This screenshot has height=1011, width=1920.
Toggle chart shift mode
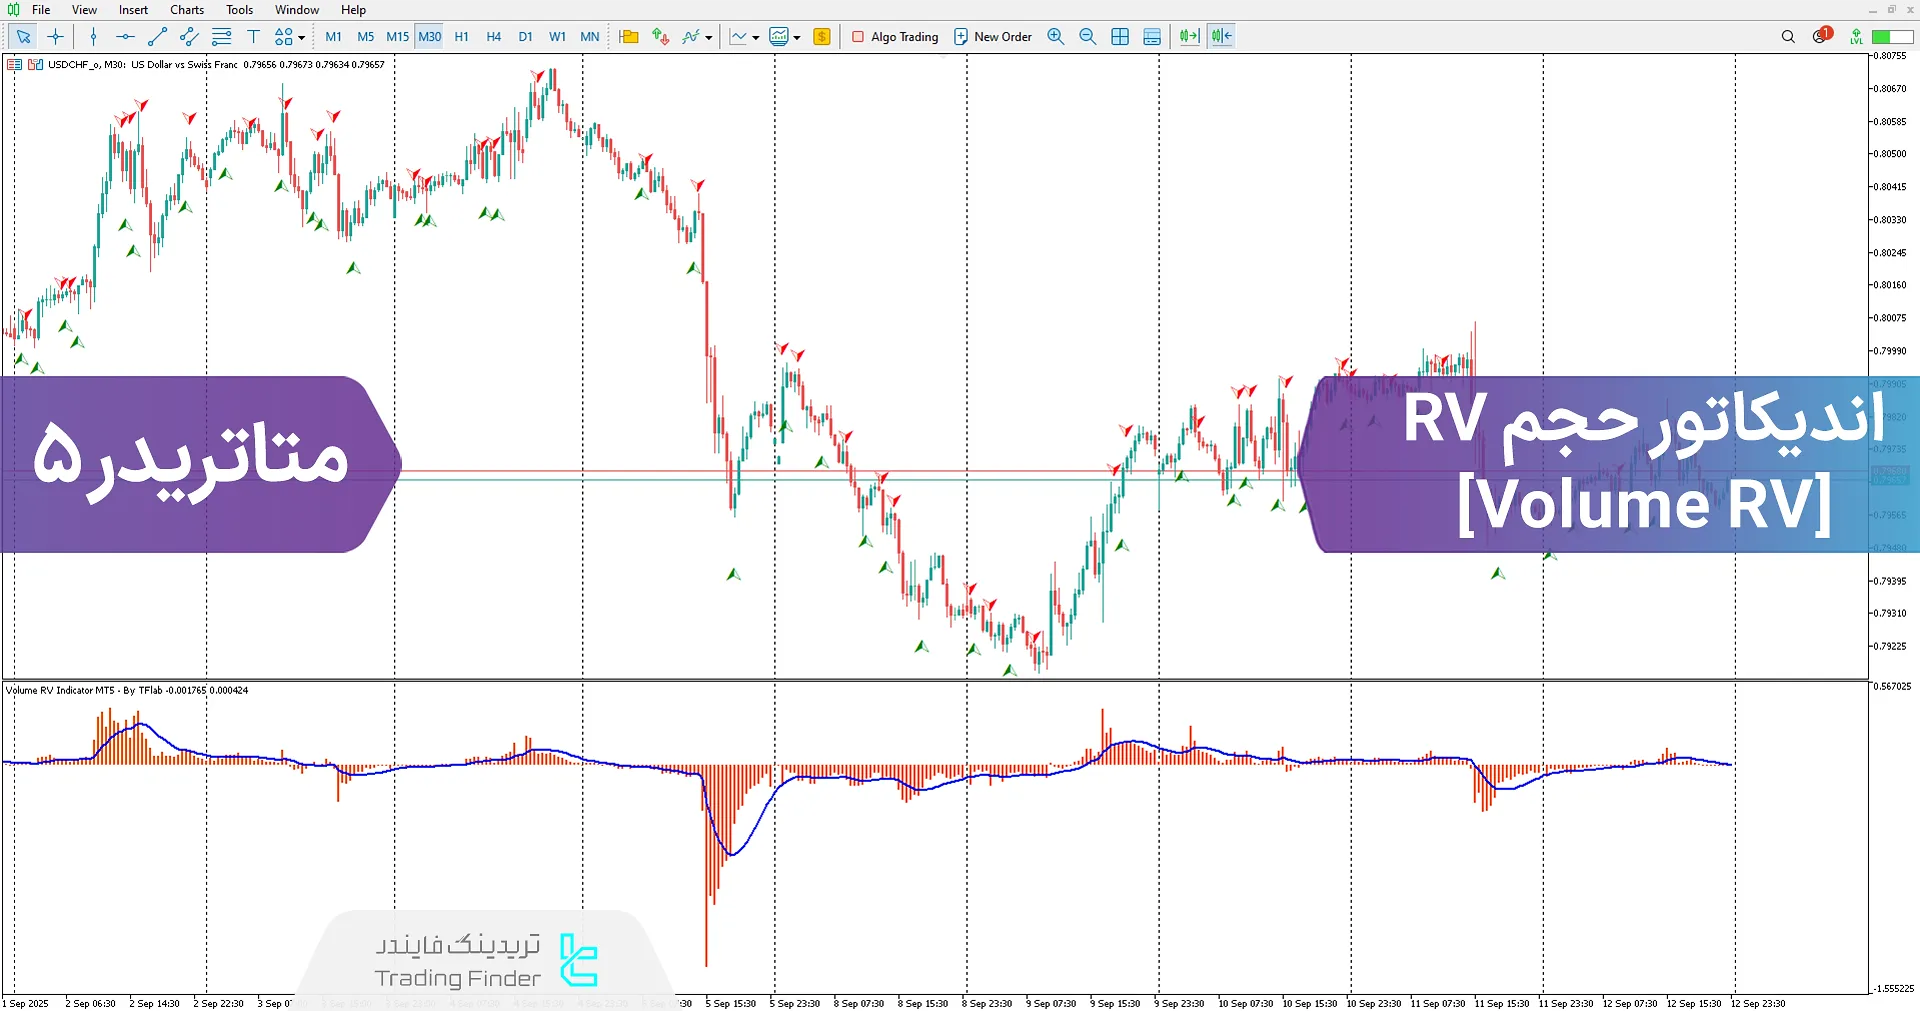coord(1220,36)
